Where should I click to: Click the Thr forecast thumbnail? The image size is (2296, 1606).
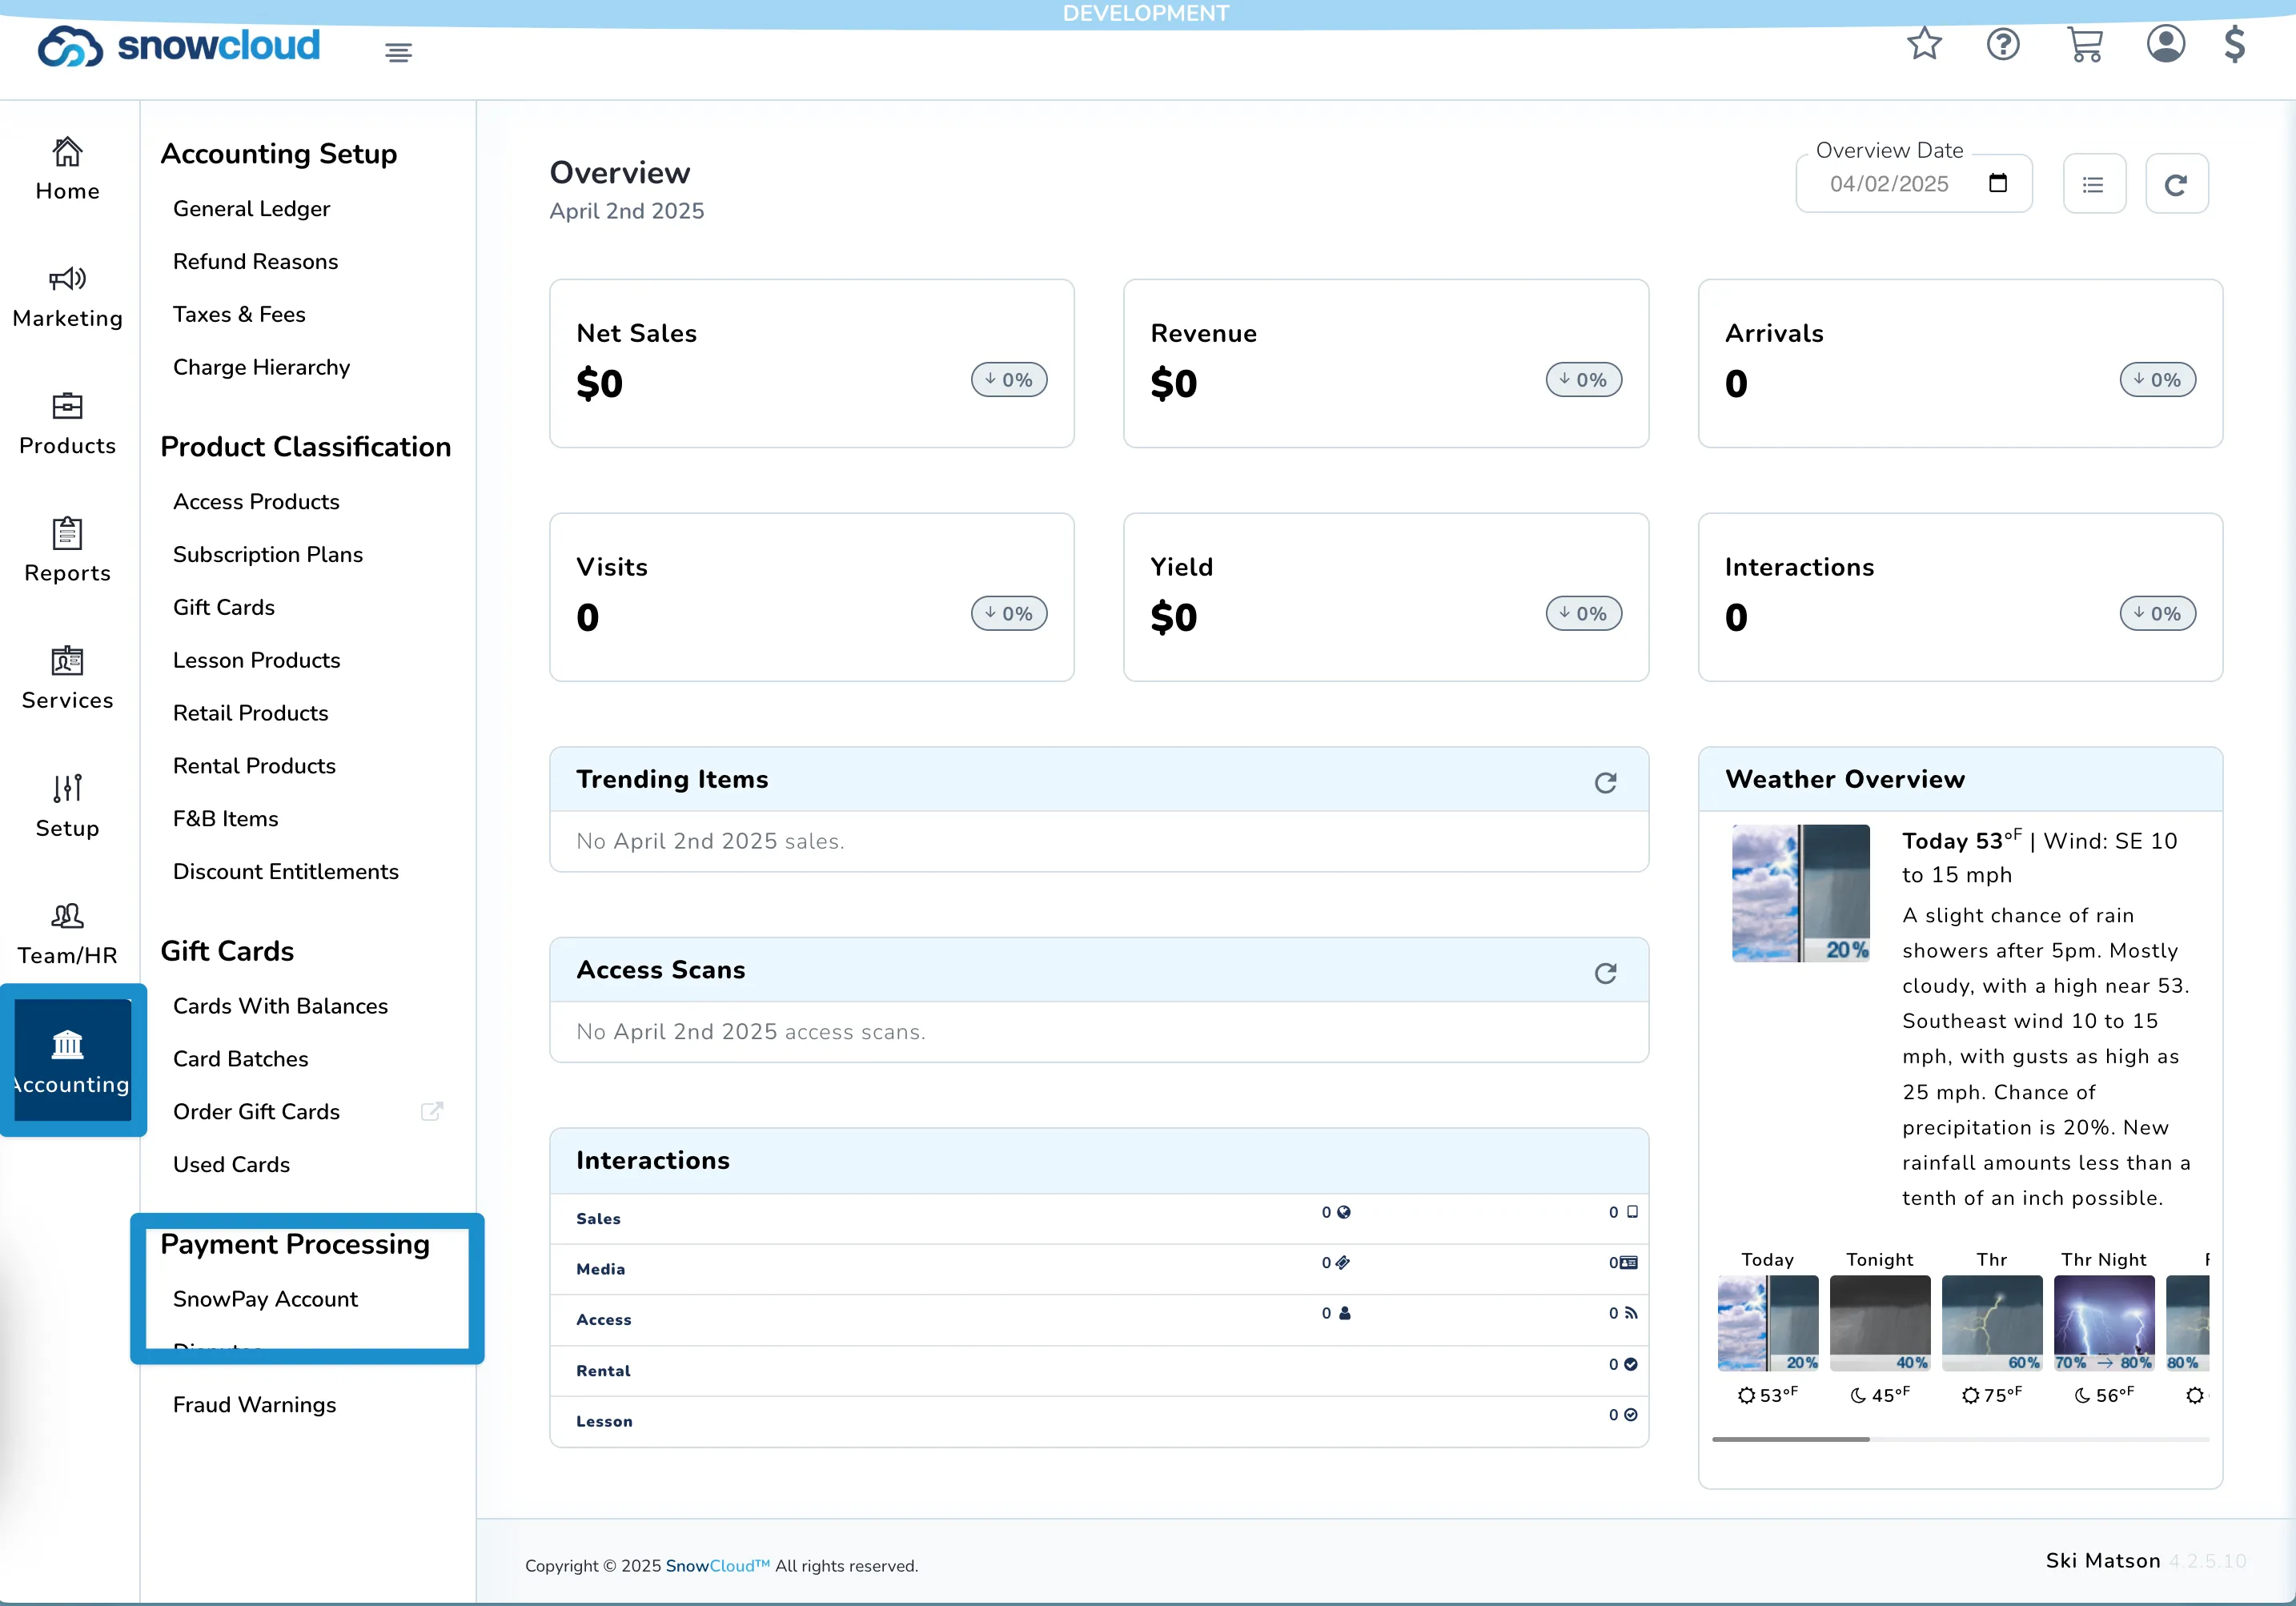[1991, 1322]
